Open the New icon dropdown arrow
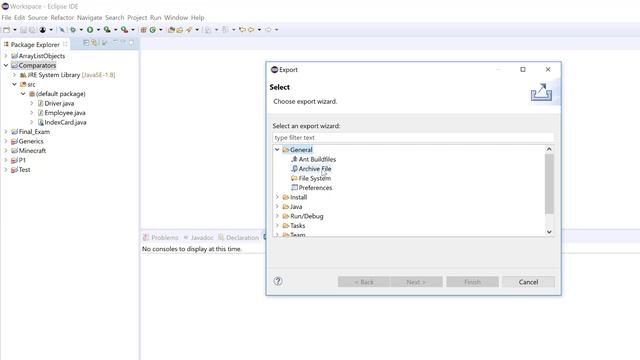This screenshot has width=640, height=360. [x=15, y=30]
